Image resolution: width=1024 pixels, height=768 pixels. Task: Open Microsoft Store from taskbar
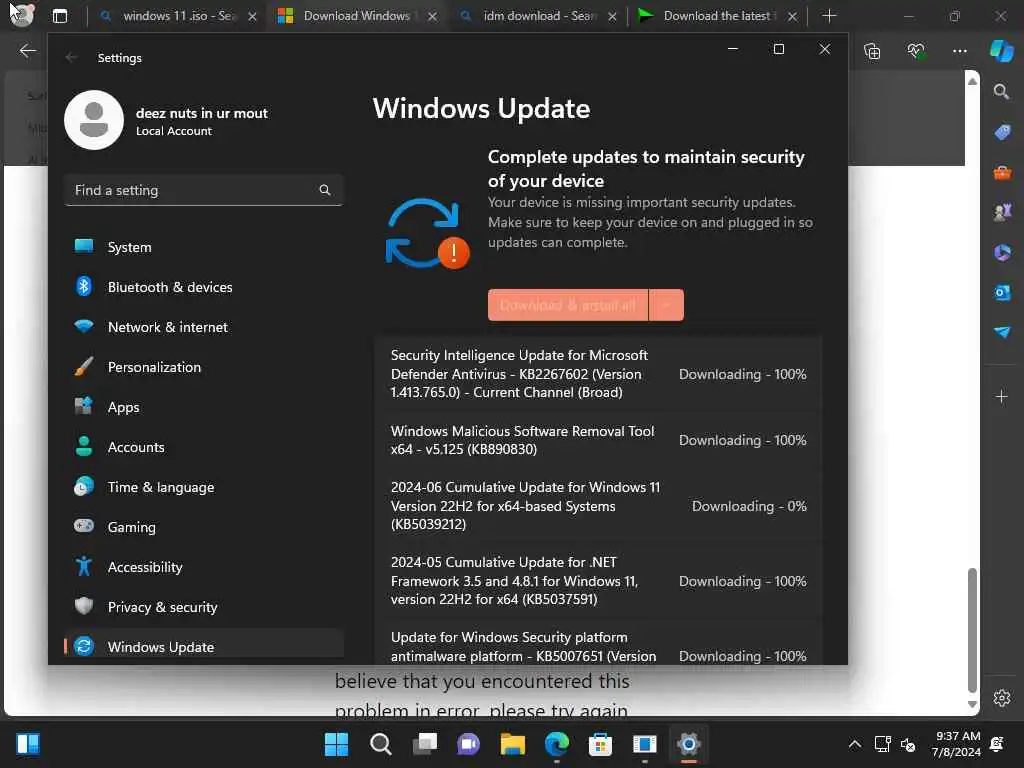(x=600, y=744)
